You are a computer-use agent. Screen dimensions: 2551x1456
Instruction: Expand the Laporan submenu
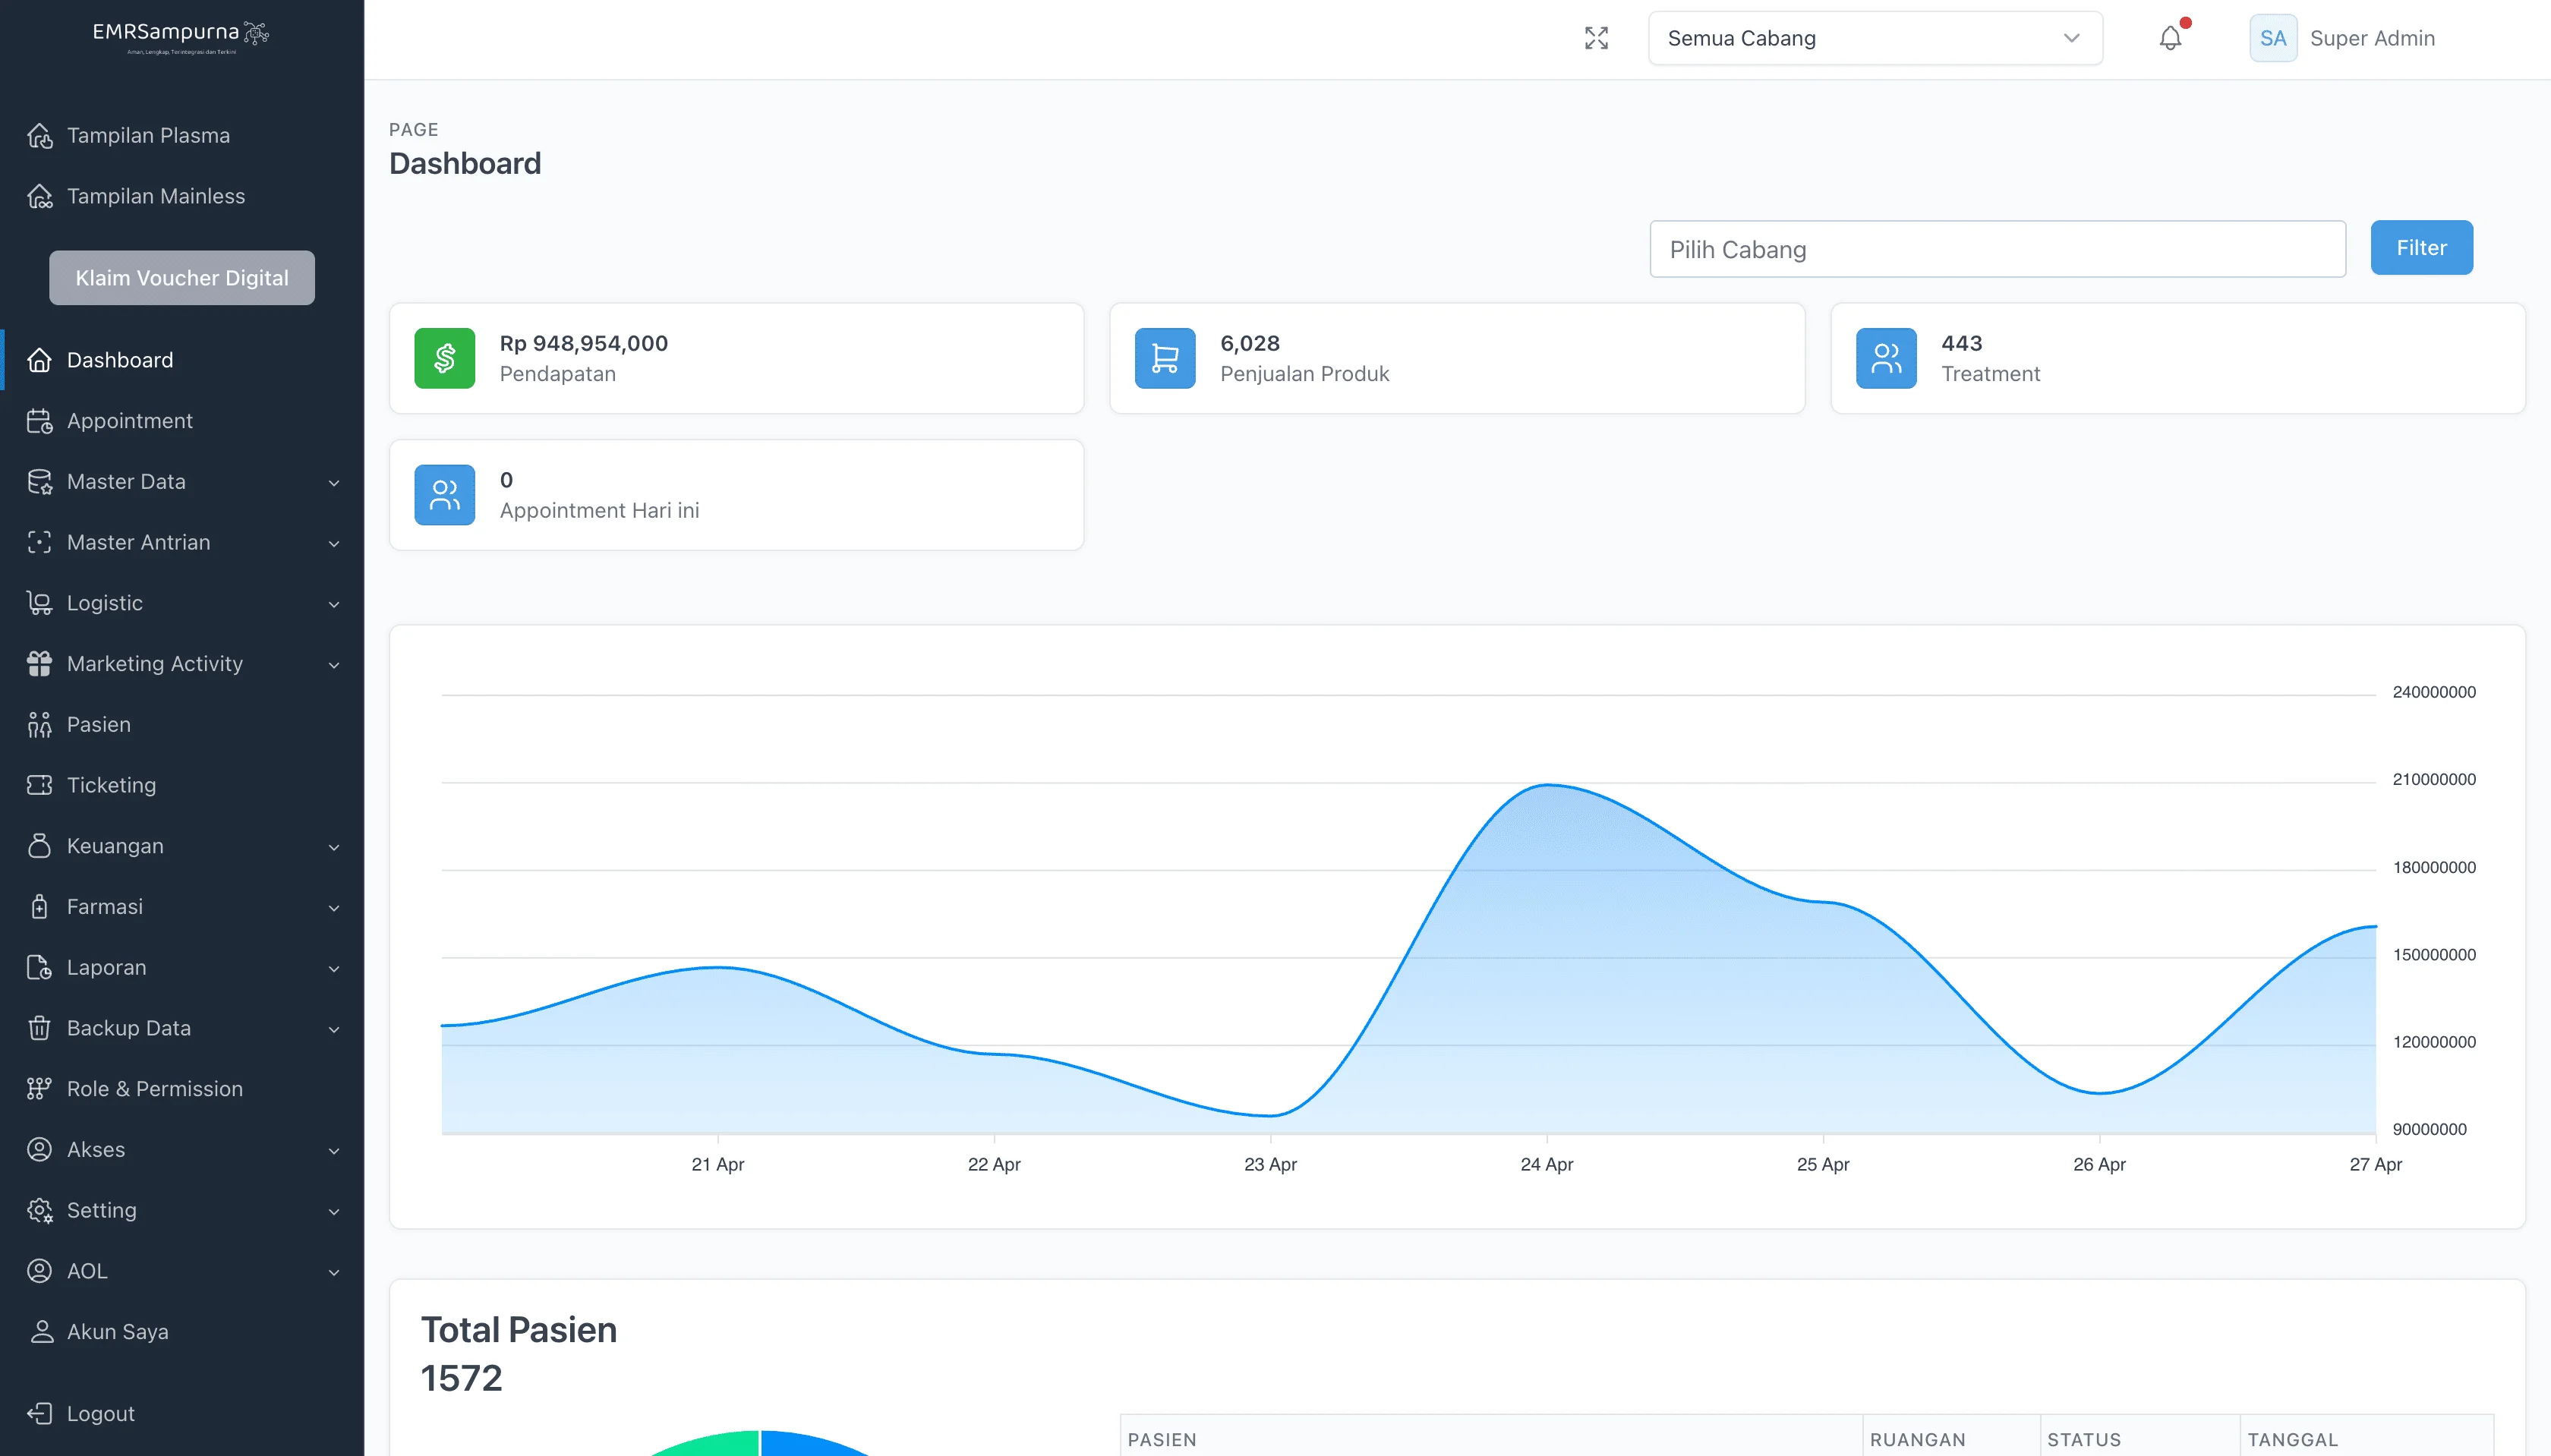point(333,968)
